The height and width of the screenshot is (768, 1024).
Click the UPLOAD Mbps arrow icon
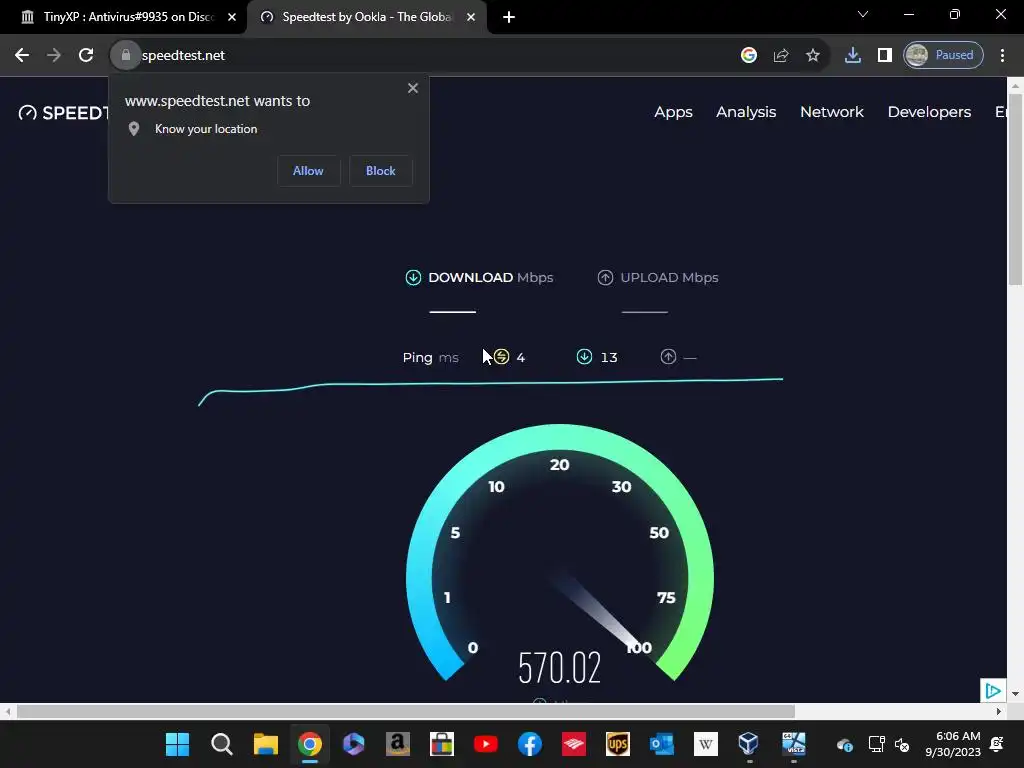[605, 278]
